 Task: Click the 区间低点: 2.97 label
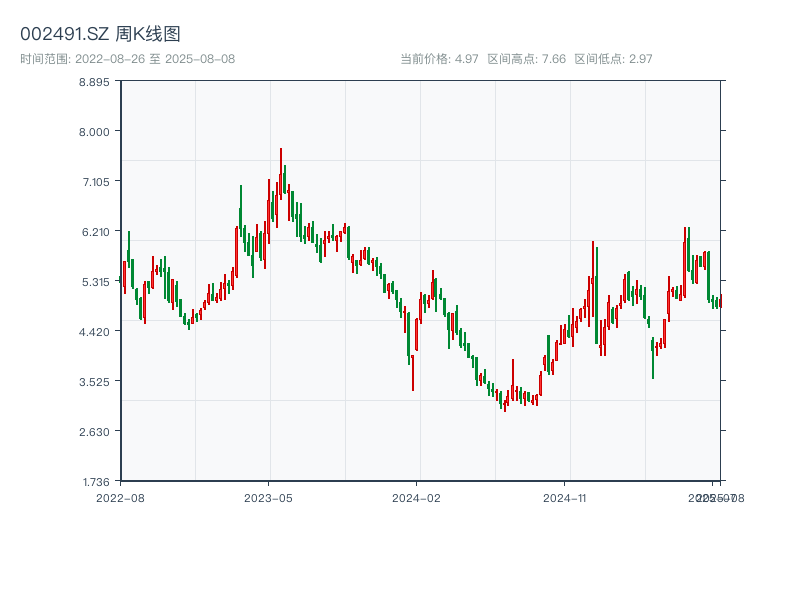(613, 59)
